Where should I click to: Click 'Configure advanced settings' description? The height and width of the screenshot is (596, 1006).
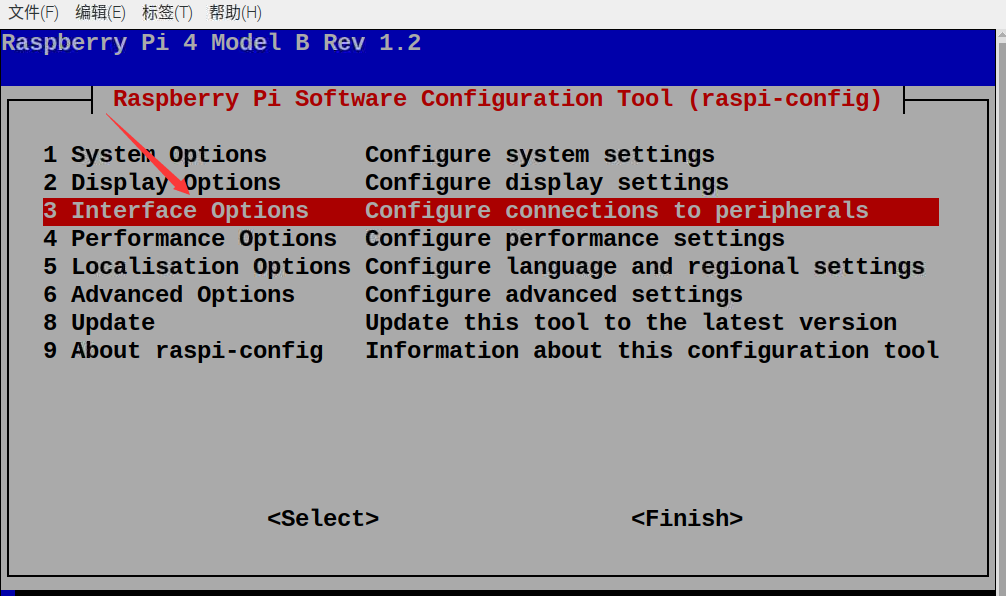coord(554,295)
